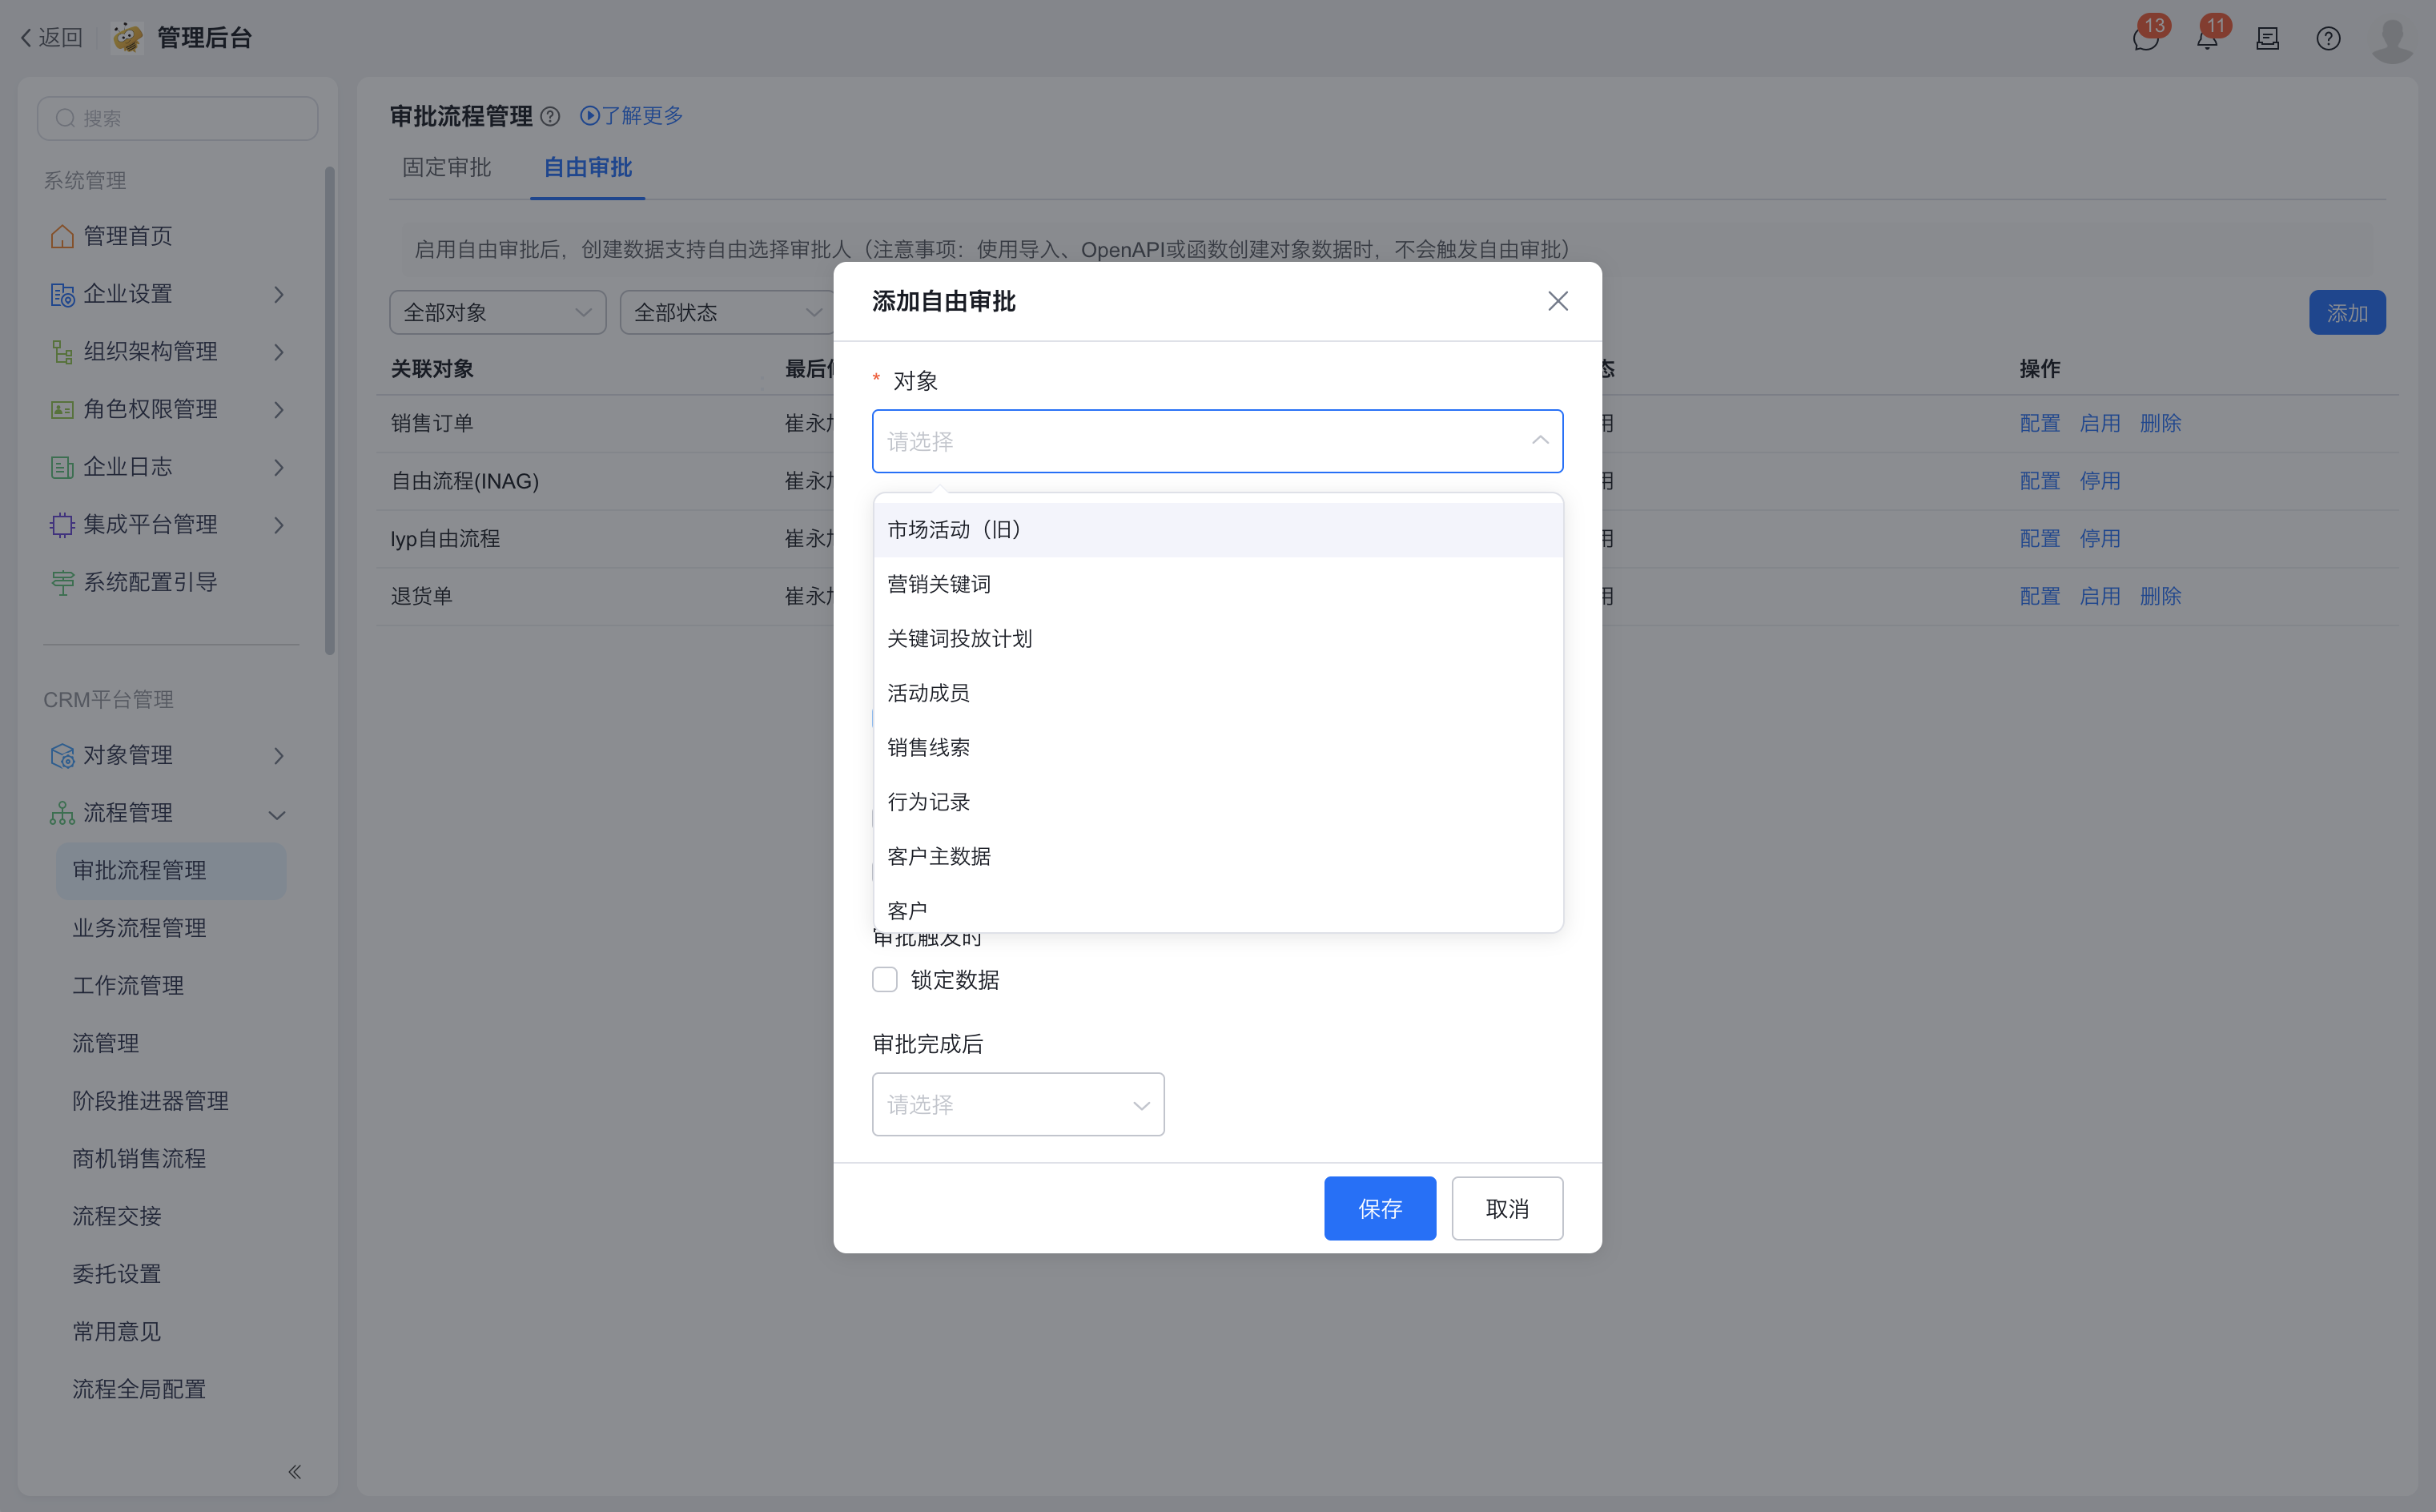This screenshot has width=2436, height=1512.
Task: Go to 管理首页 home icon
Action: (62, 236)
